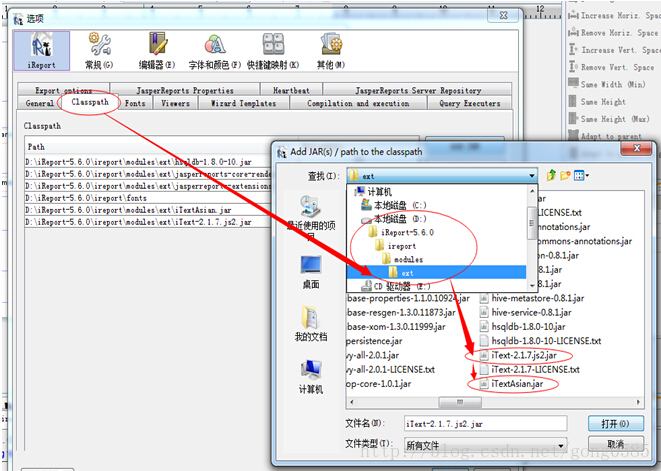Select 本地磁盘 (C:) in location list
Image resolution: width=661 pixels, height=471 pixels.
[x=436, y=205]
